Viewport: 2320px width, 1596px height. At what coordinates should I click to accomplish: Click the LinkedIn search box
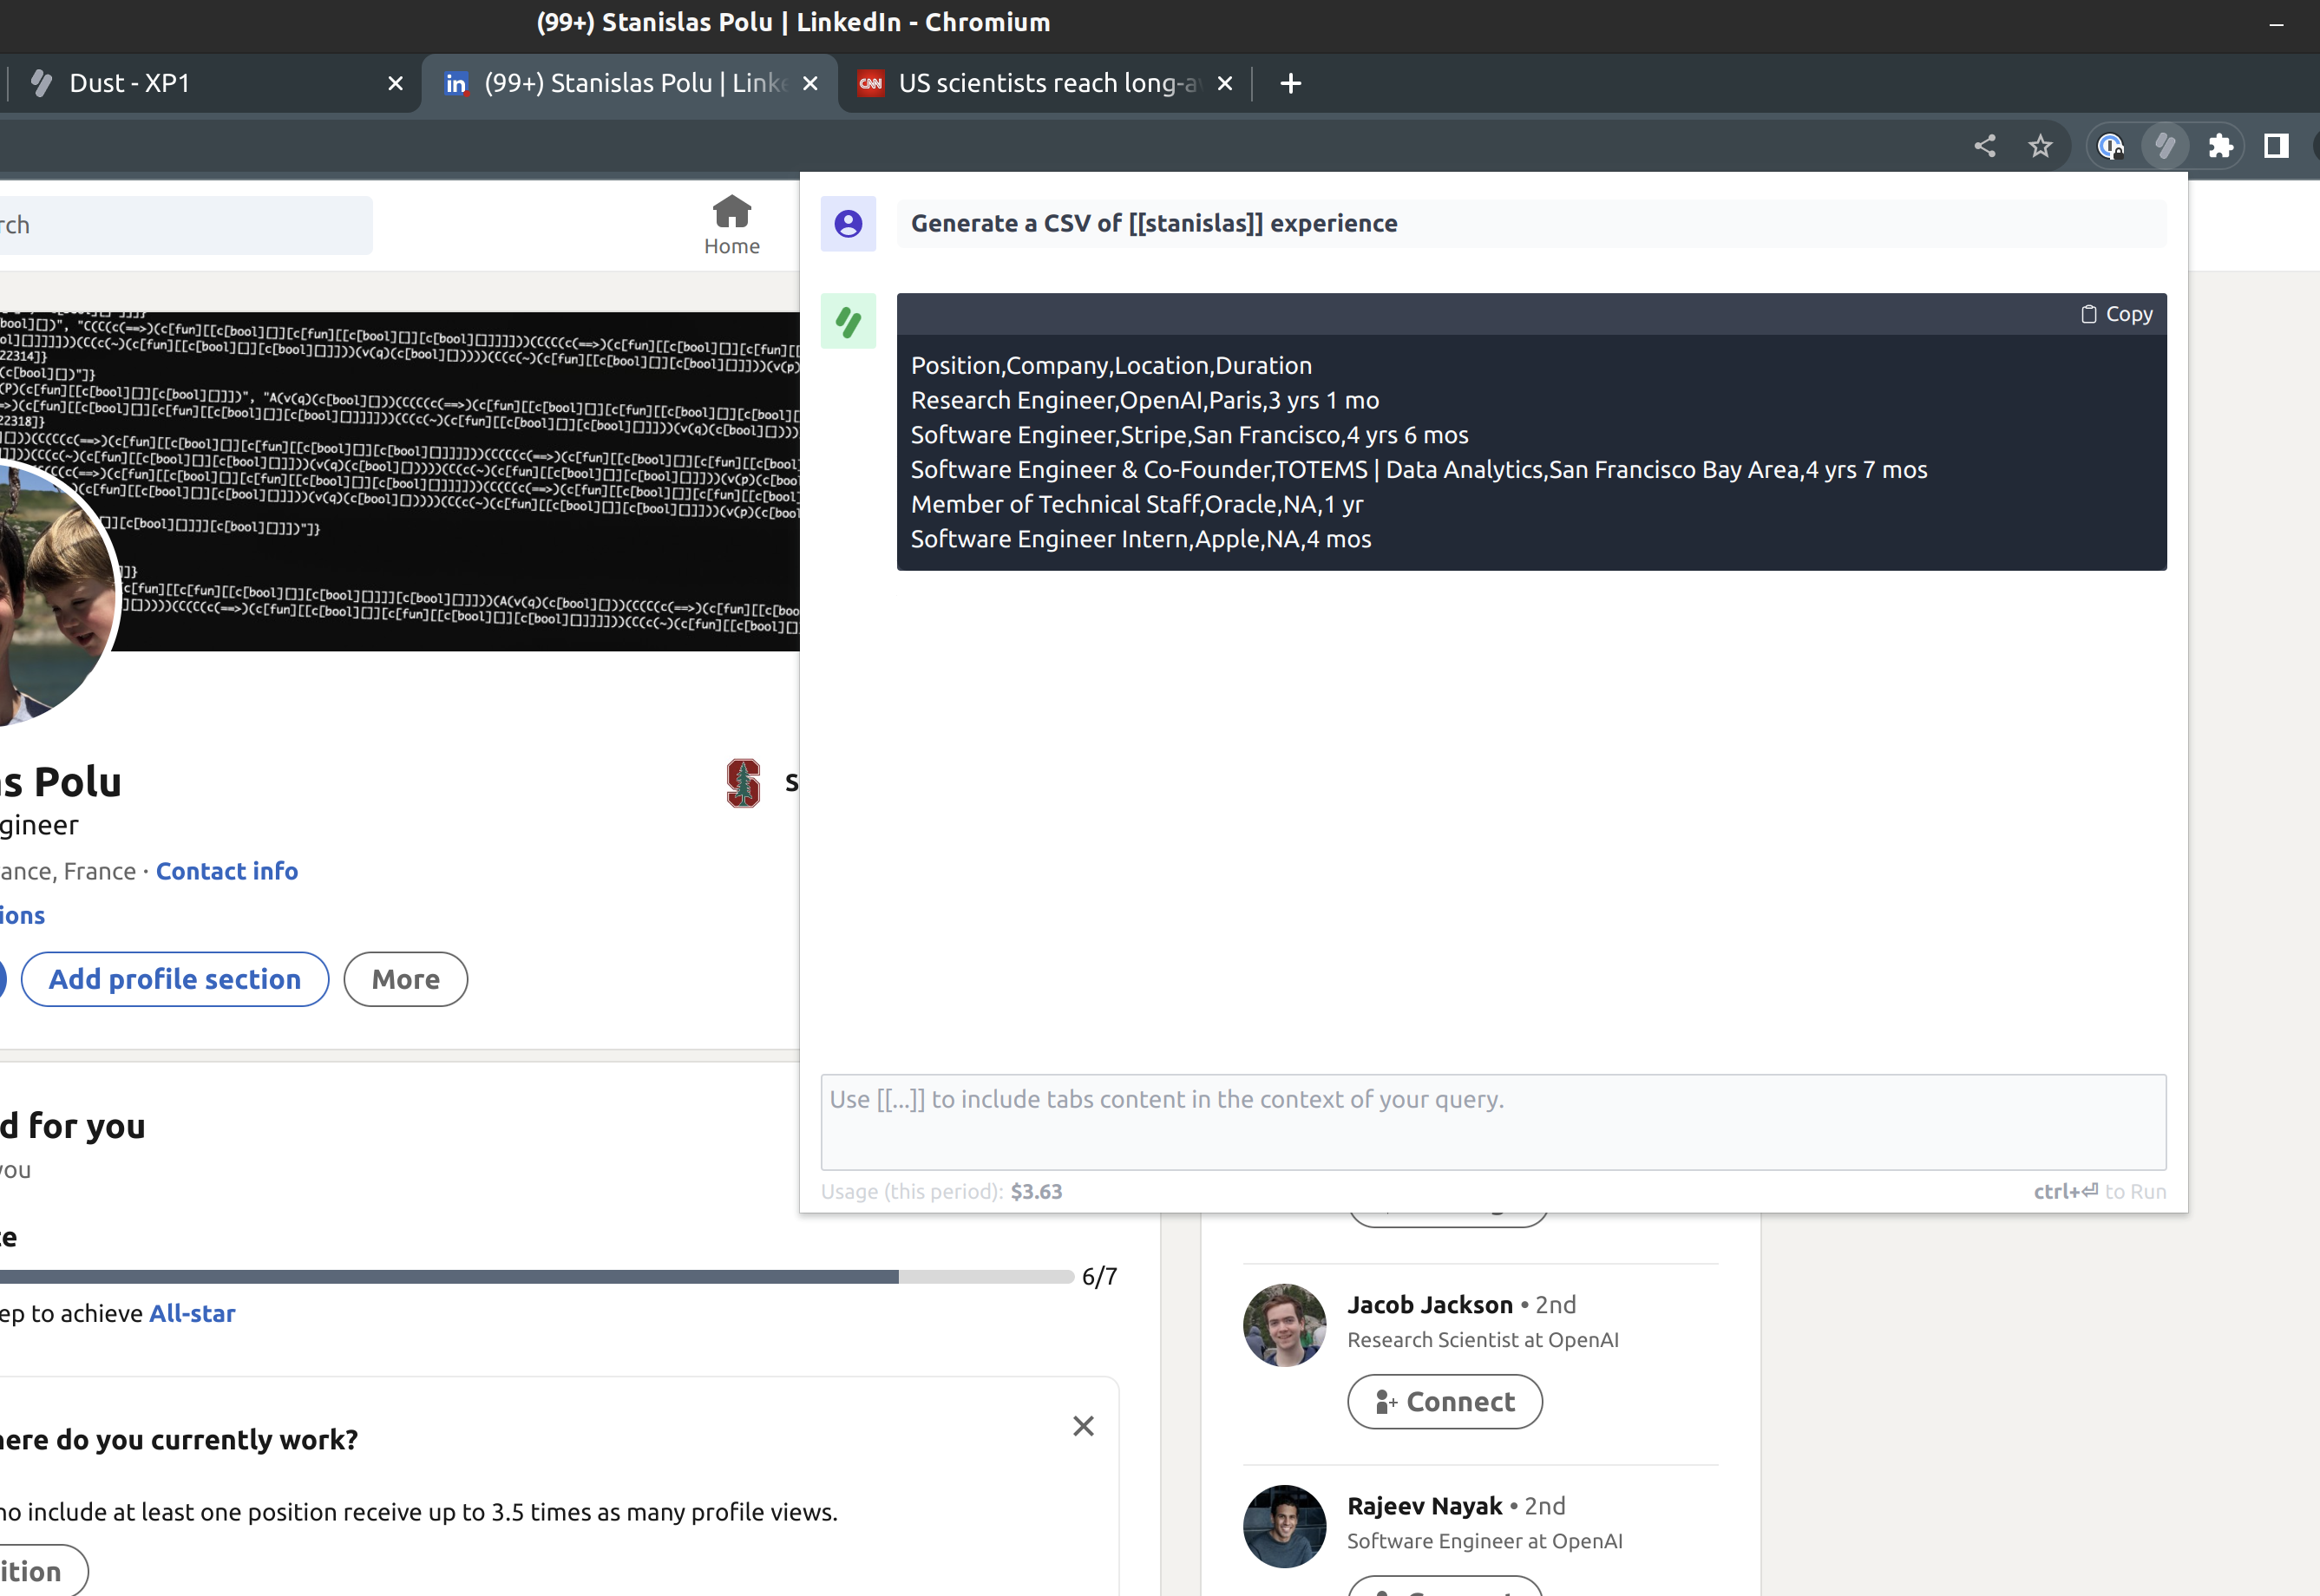click(x=186, y=225)
